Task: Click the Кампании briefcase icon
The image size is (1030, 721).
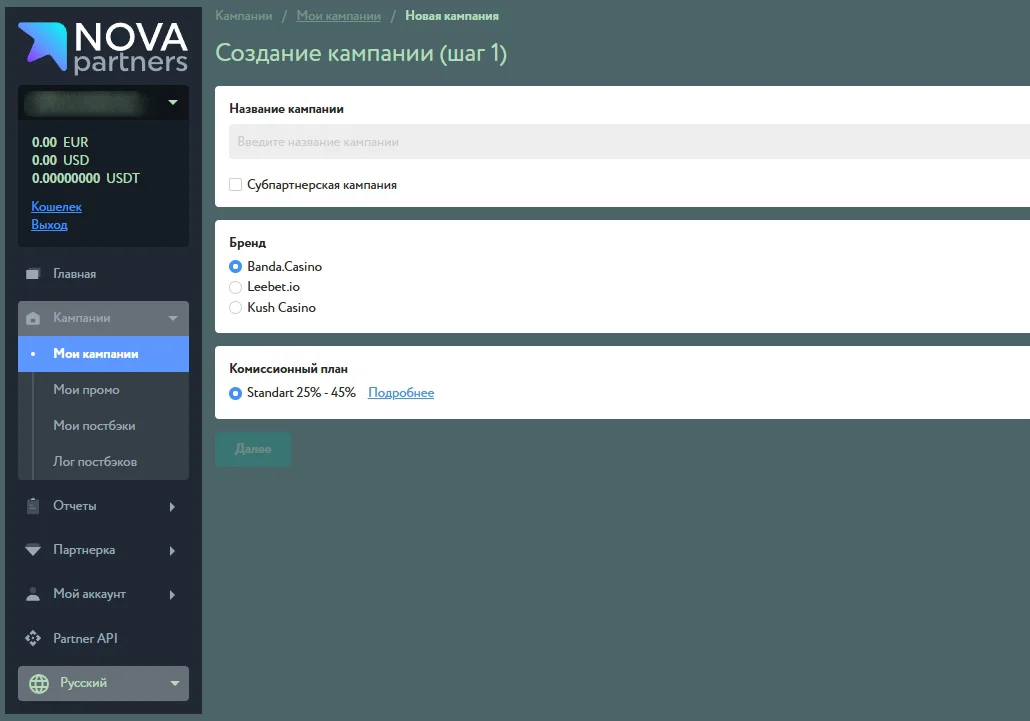Action: pos(32,317)
